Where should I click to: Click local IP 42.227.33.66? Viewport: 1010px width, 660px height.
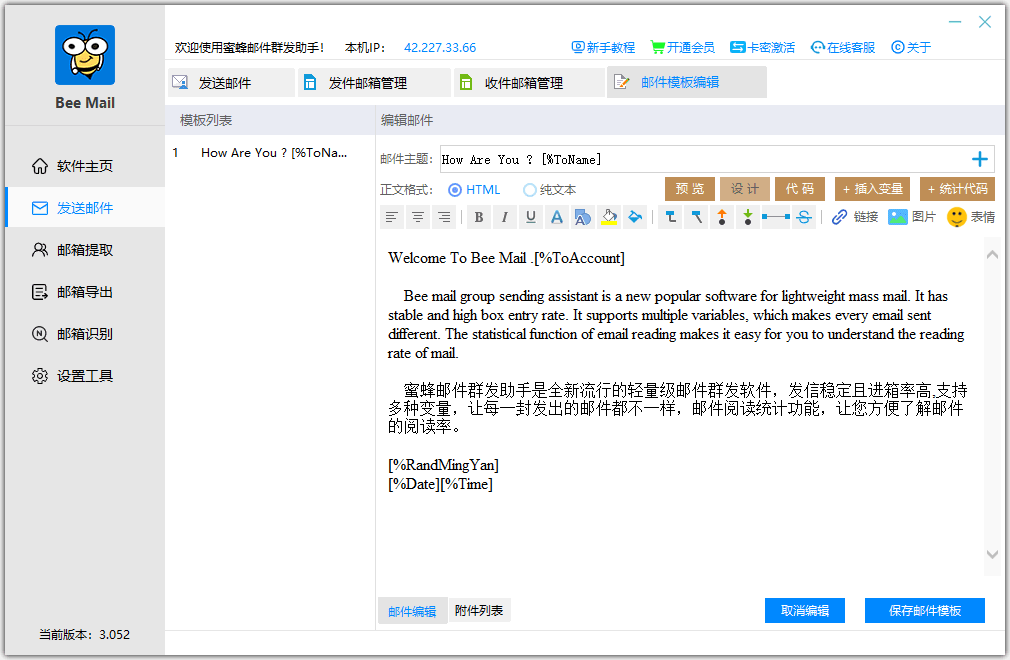click(x=440, y=48)
